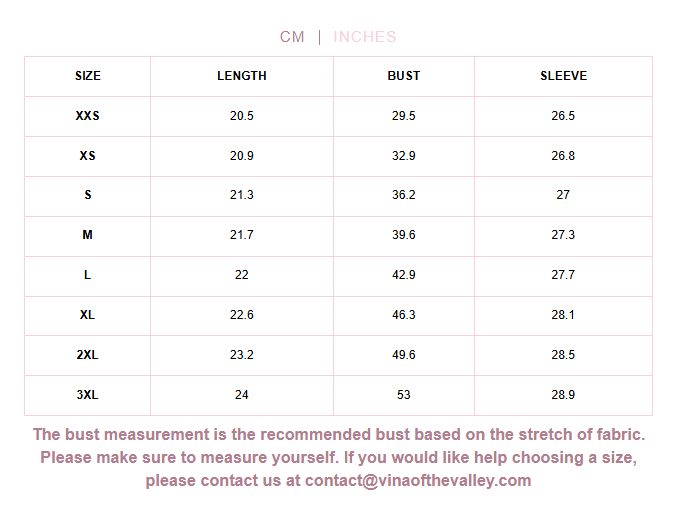Click the SLEEVE column header
Image resolution: width=676 pixels, height=505 pixels.
[563, 76]
